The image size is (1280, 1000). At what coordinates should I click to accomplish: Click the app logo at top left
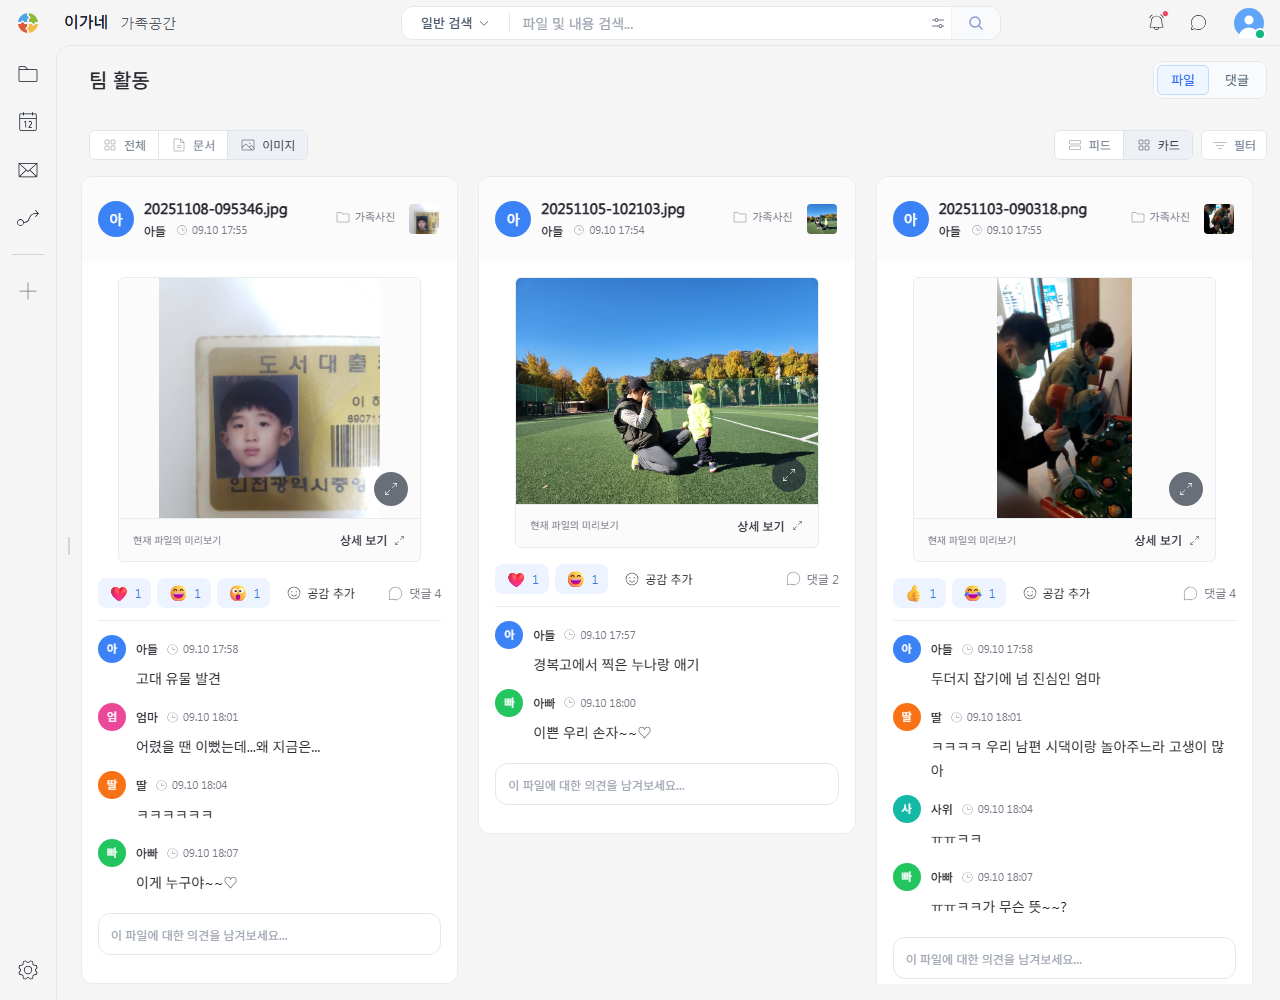(28, 23)
